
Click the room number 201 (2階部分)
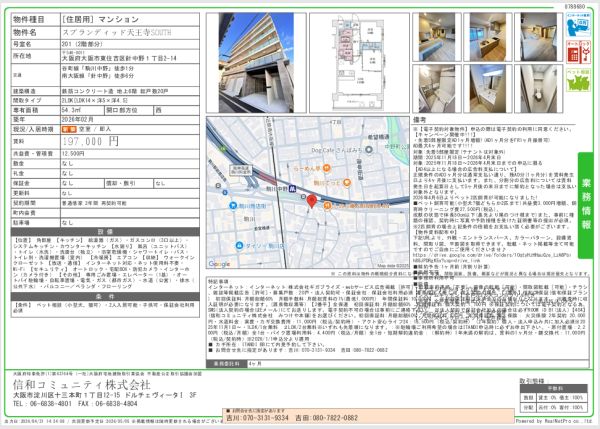[x=82, y=44]
